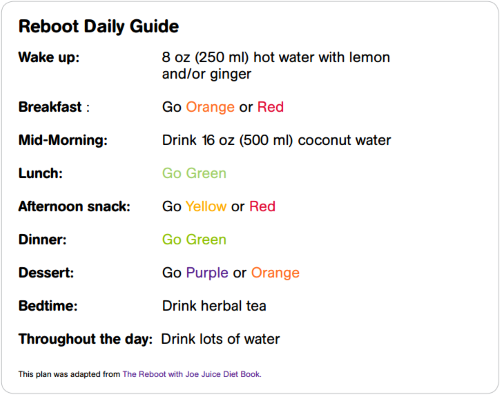500x395 pixels.
Task: Click the Mid-Morning label
Action: click(63, 140)
